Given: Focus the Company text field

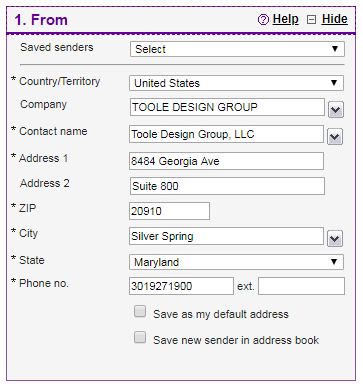Looking at the screenshot, I should coord(227,107).
